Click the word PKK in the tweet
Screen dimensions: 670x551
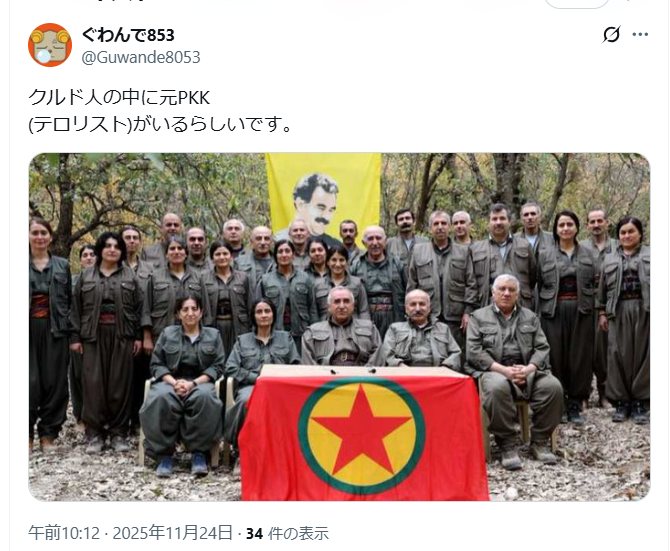[194, 98]
